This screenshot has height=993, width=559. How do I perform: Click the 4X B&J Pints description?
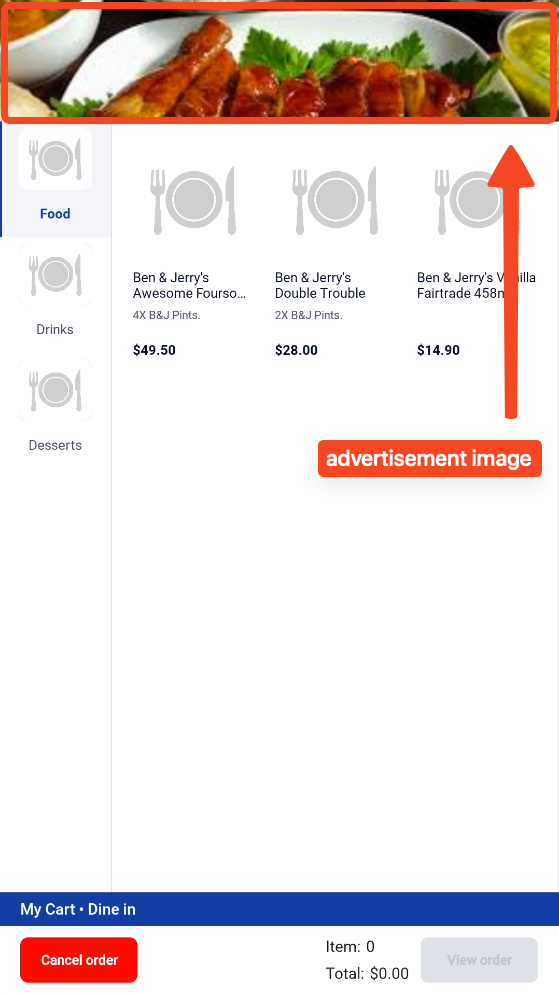pyautogui.click(x=166, y=315)
